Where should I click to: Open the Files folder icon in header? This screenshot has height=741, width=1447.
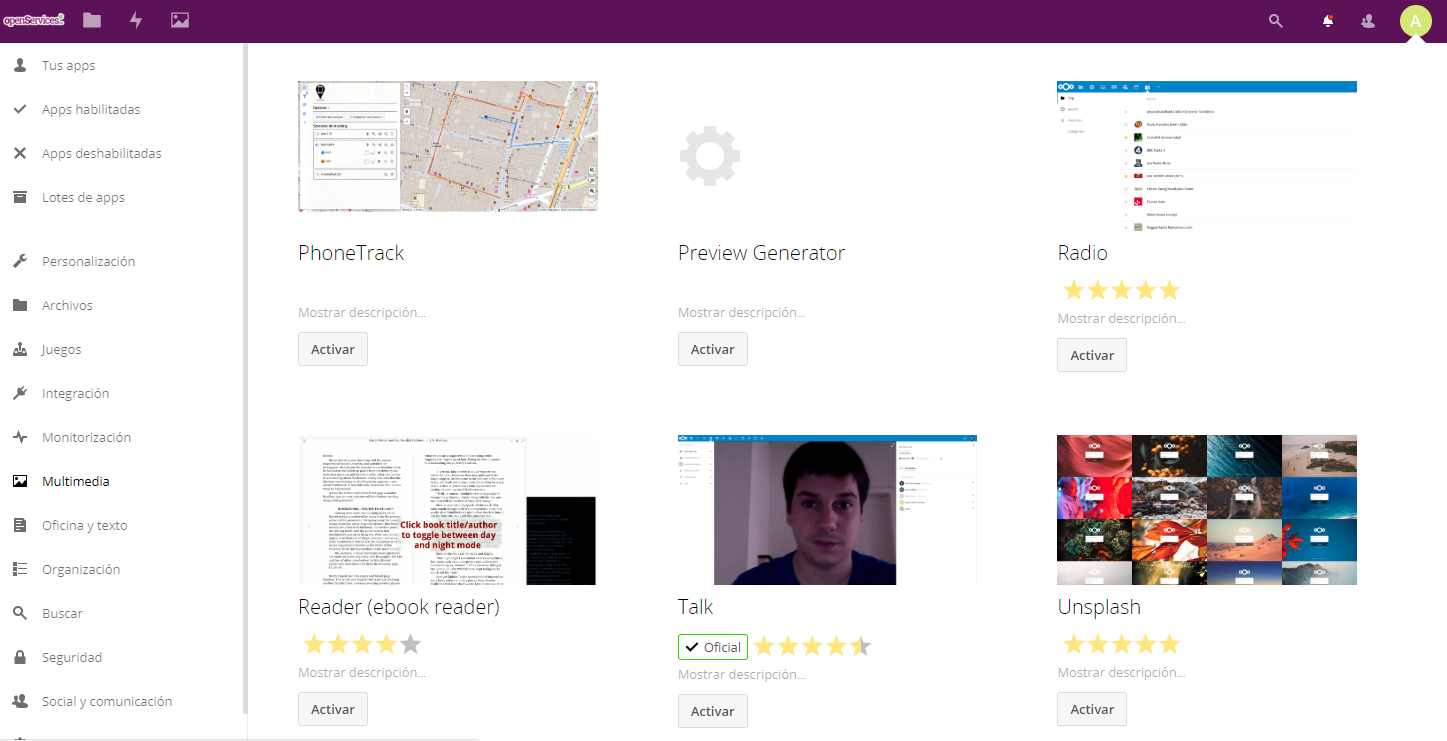(x=92, y=20)
